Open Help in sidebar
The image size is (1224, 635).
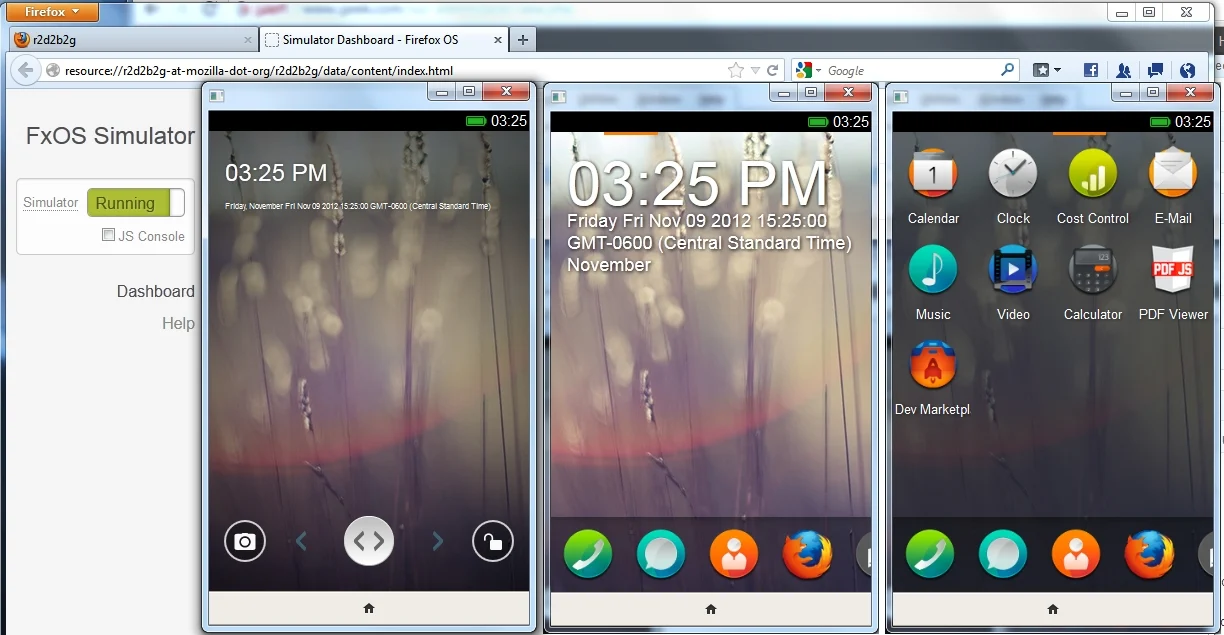pos(178,323)
